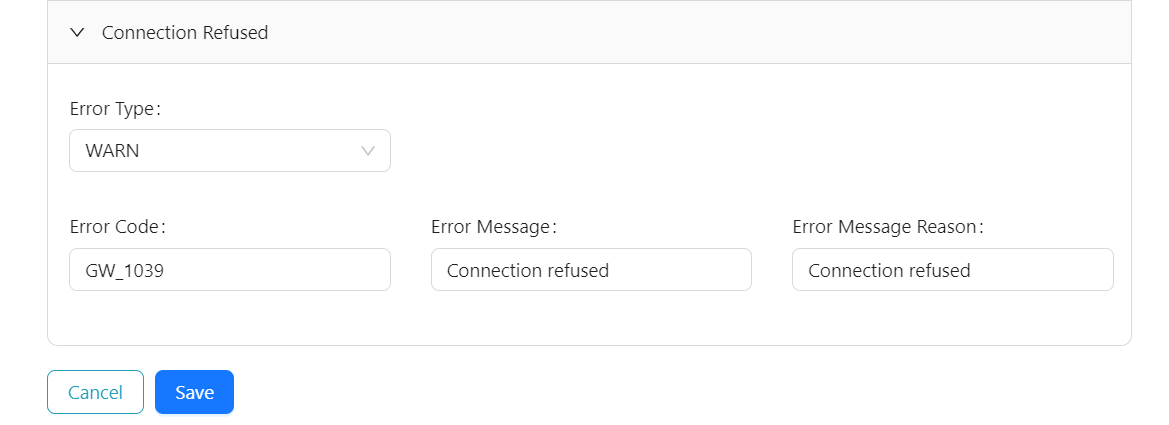The width and height of the screenshot is (1169, 425).
Task: Click the GW_1039 text in Error Code
Action: click(x=125, y=270)
